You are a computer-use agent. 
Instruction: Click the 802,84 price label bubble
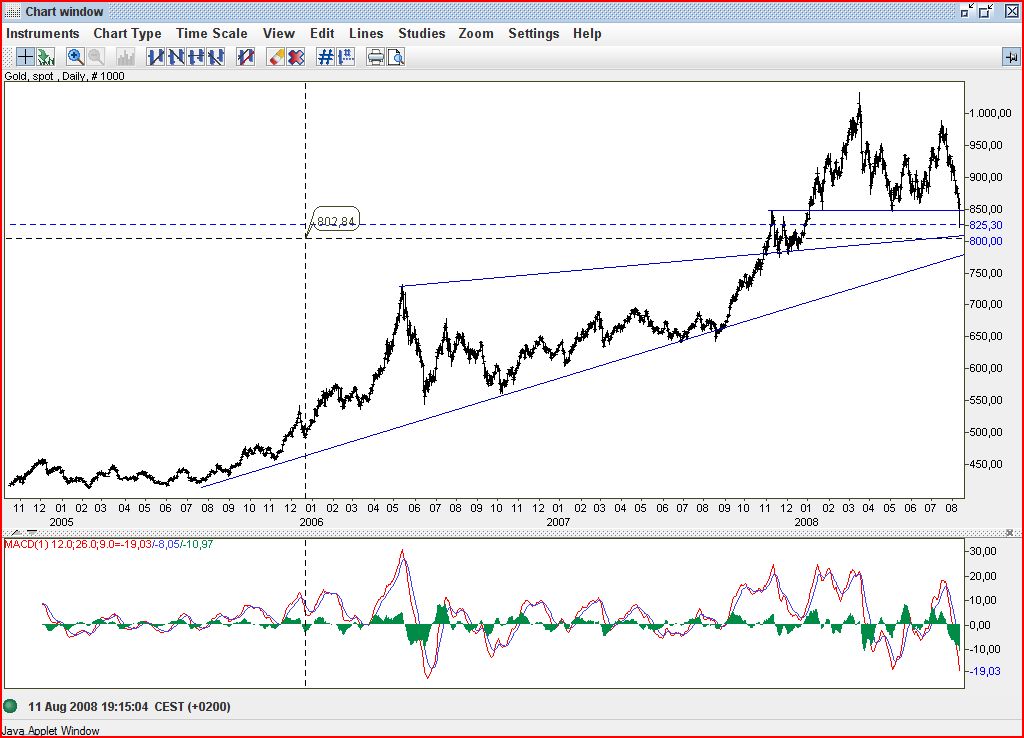click(336, 221)
